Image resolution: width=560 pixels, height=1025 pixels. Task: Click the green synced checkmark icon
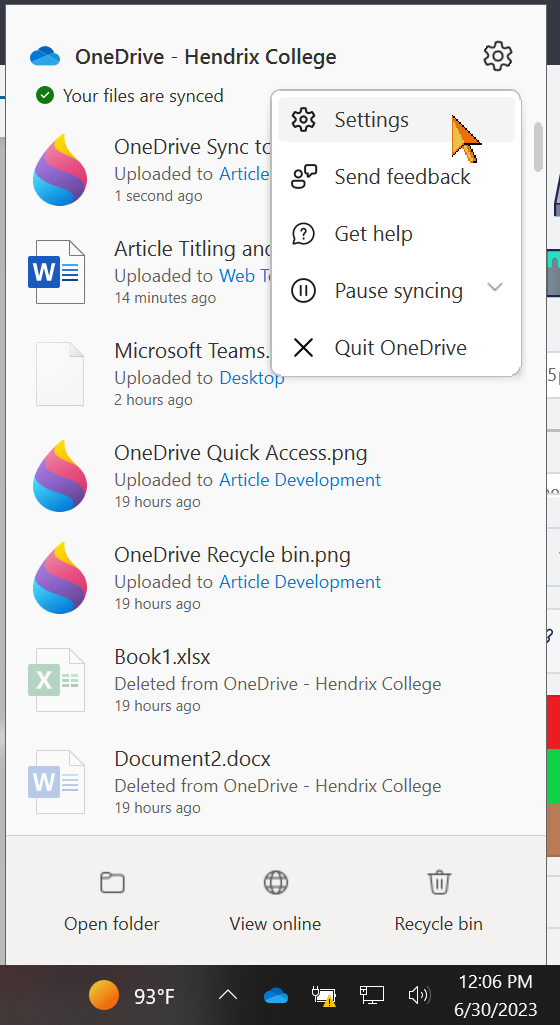click(44, 96)
